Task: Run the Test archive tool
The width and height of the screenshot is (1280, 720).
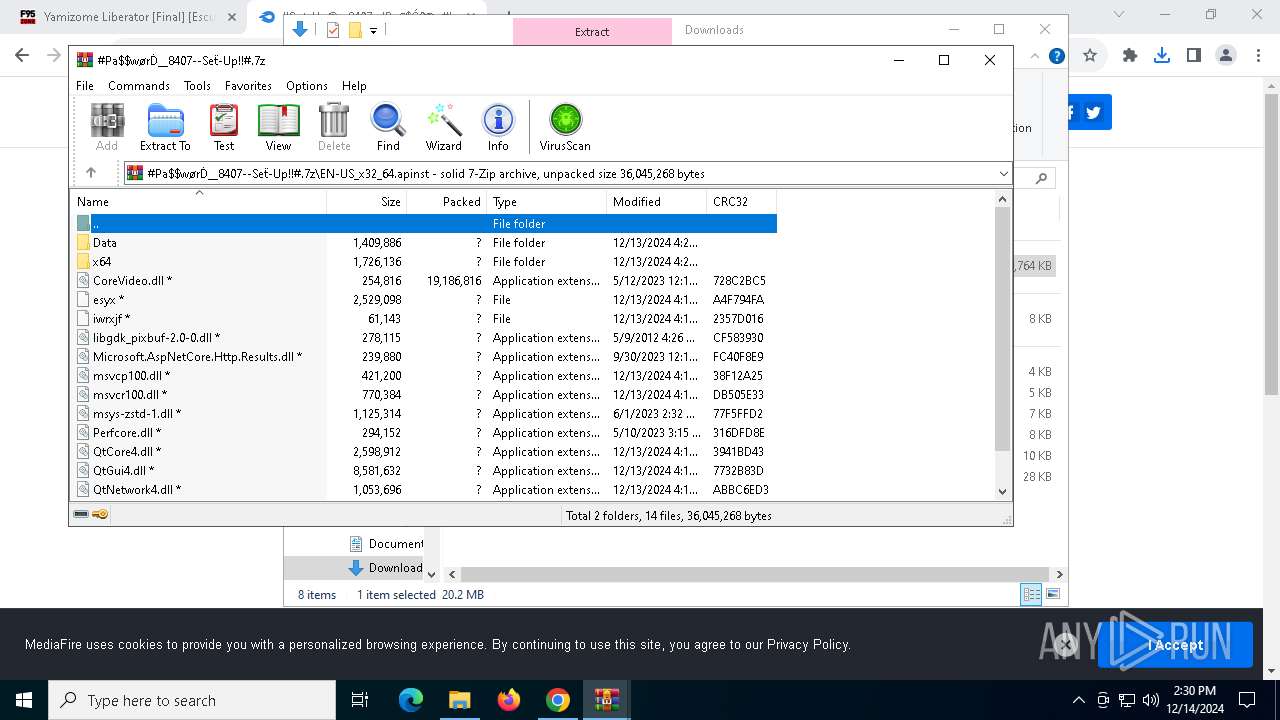Action: [x=224, y=128]
